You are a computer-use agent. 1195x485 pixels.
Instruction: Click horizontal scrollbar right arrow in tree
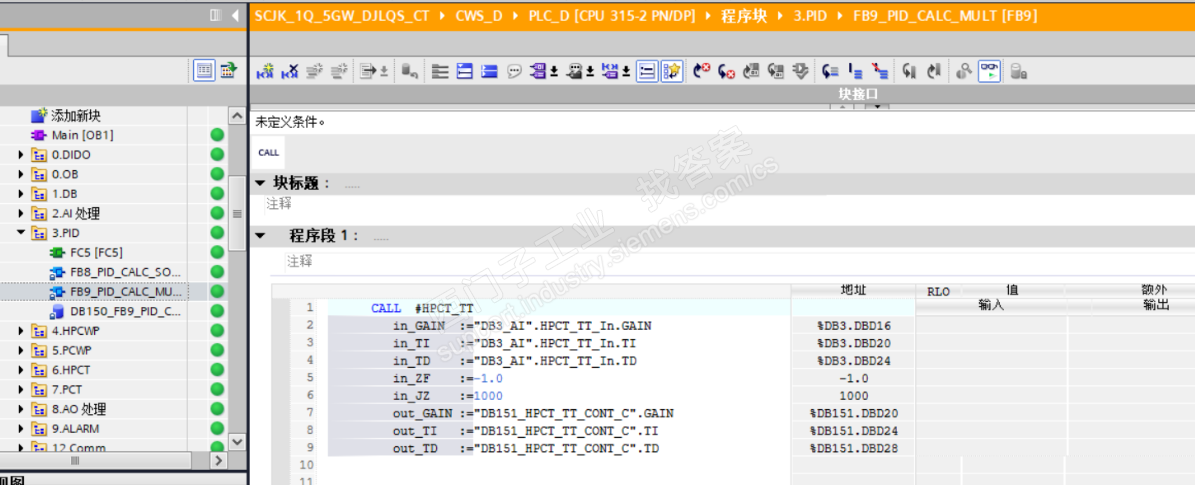[219, 461]
